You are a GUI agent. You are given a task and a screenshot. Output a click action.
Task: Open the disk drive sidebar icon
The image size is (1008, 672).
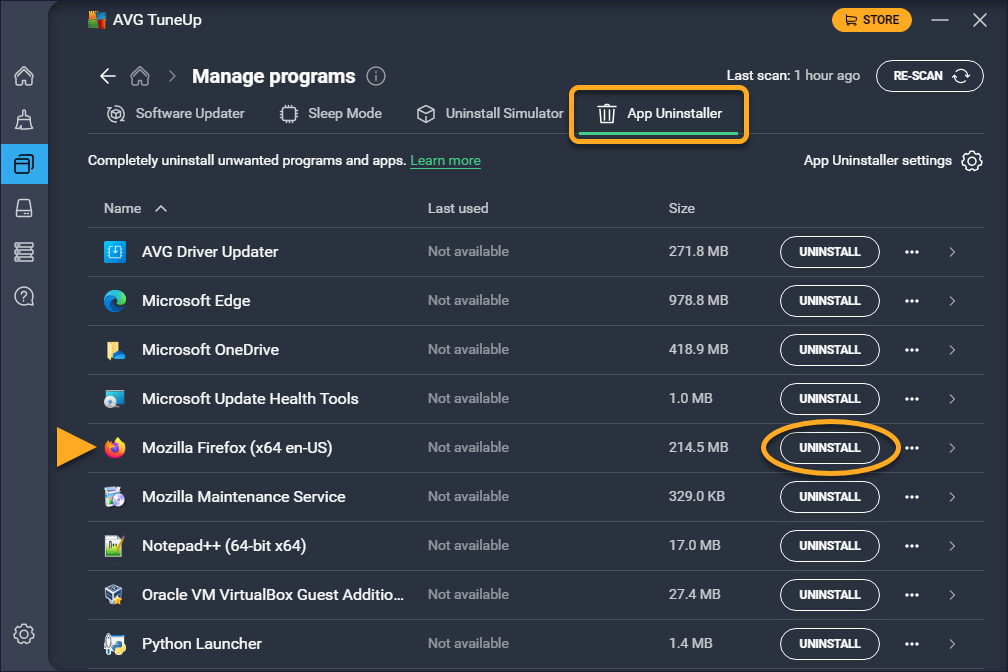[24, 208]
